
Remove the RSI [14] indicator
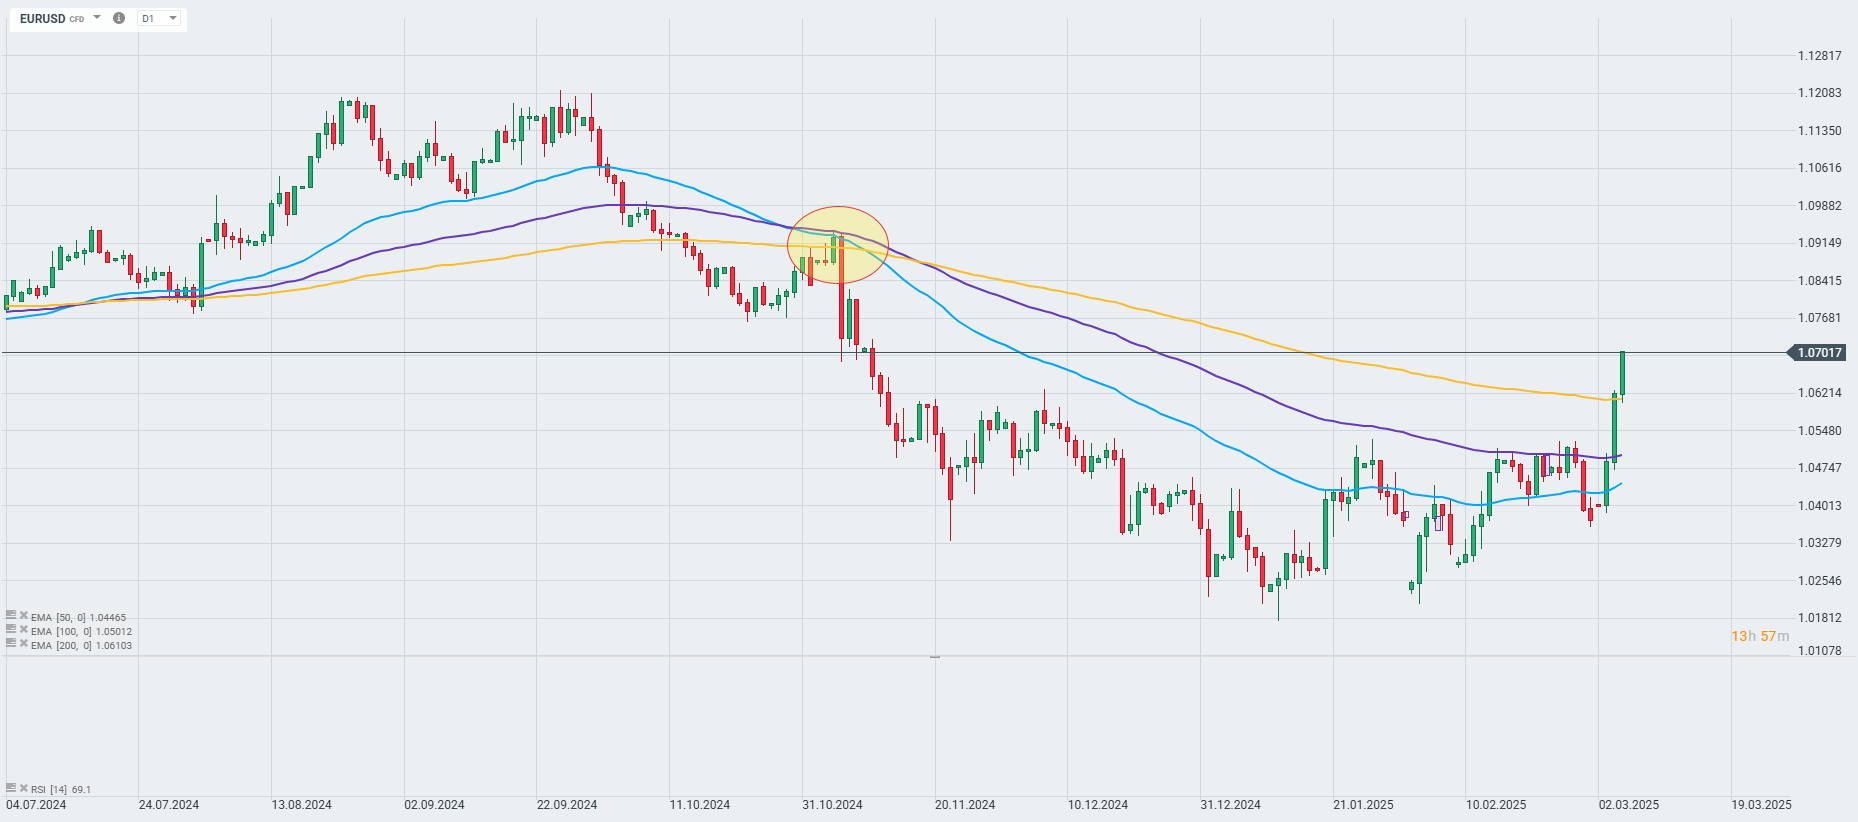(24, 788)
